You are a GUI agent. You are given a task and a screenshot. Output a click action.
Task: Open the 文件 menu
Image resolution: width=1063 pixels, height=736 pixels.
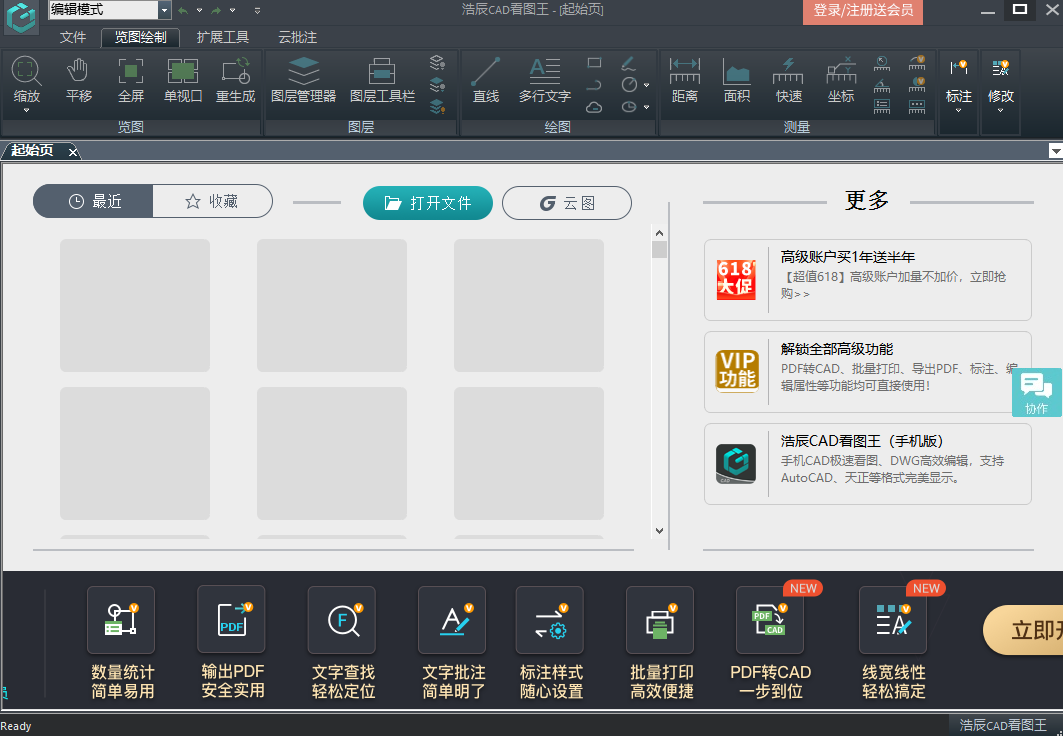pyautogui.click(x=73, y=37)
